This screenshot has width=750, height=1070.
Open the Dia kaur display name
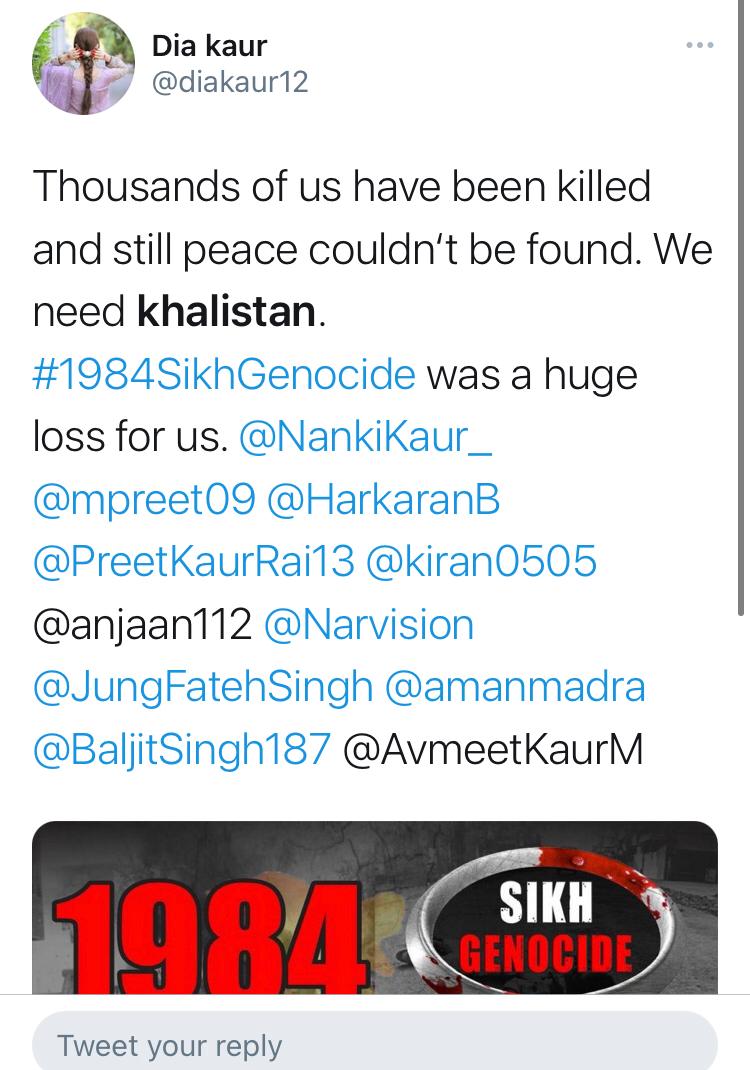pos(209,46)
